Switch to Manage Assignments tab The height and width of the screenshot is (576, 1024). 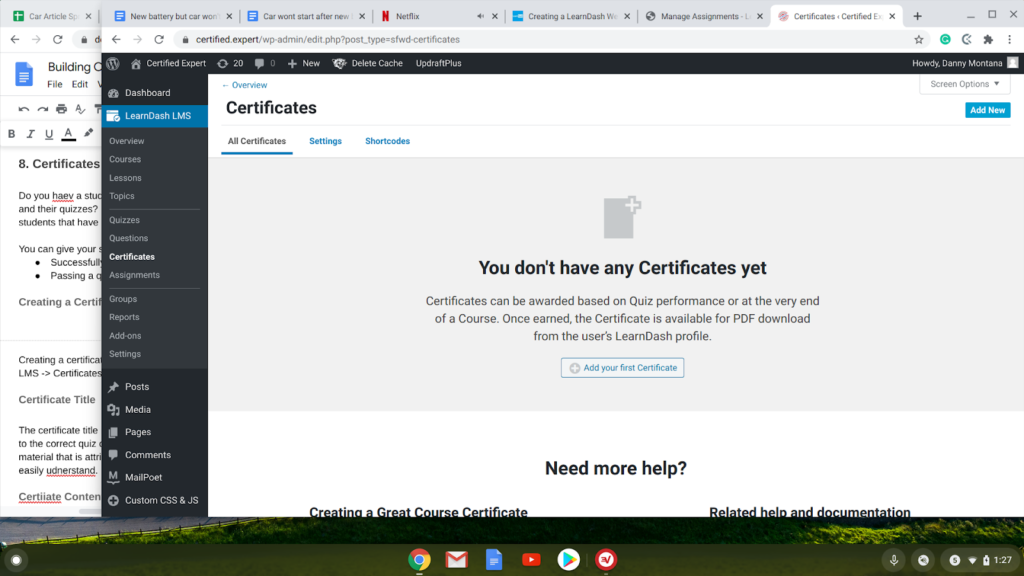pos(704,16)
